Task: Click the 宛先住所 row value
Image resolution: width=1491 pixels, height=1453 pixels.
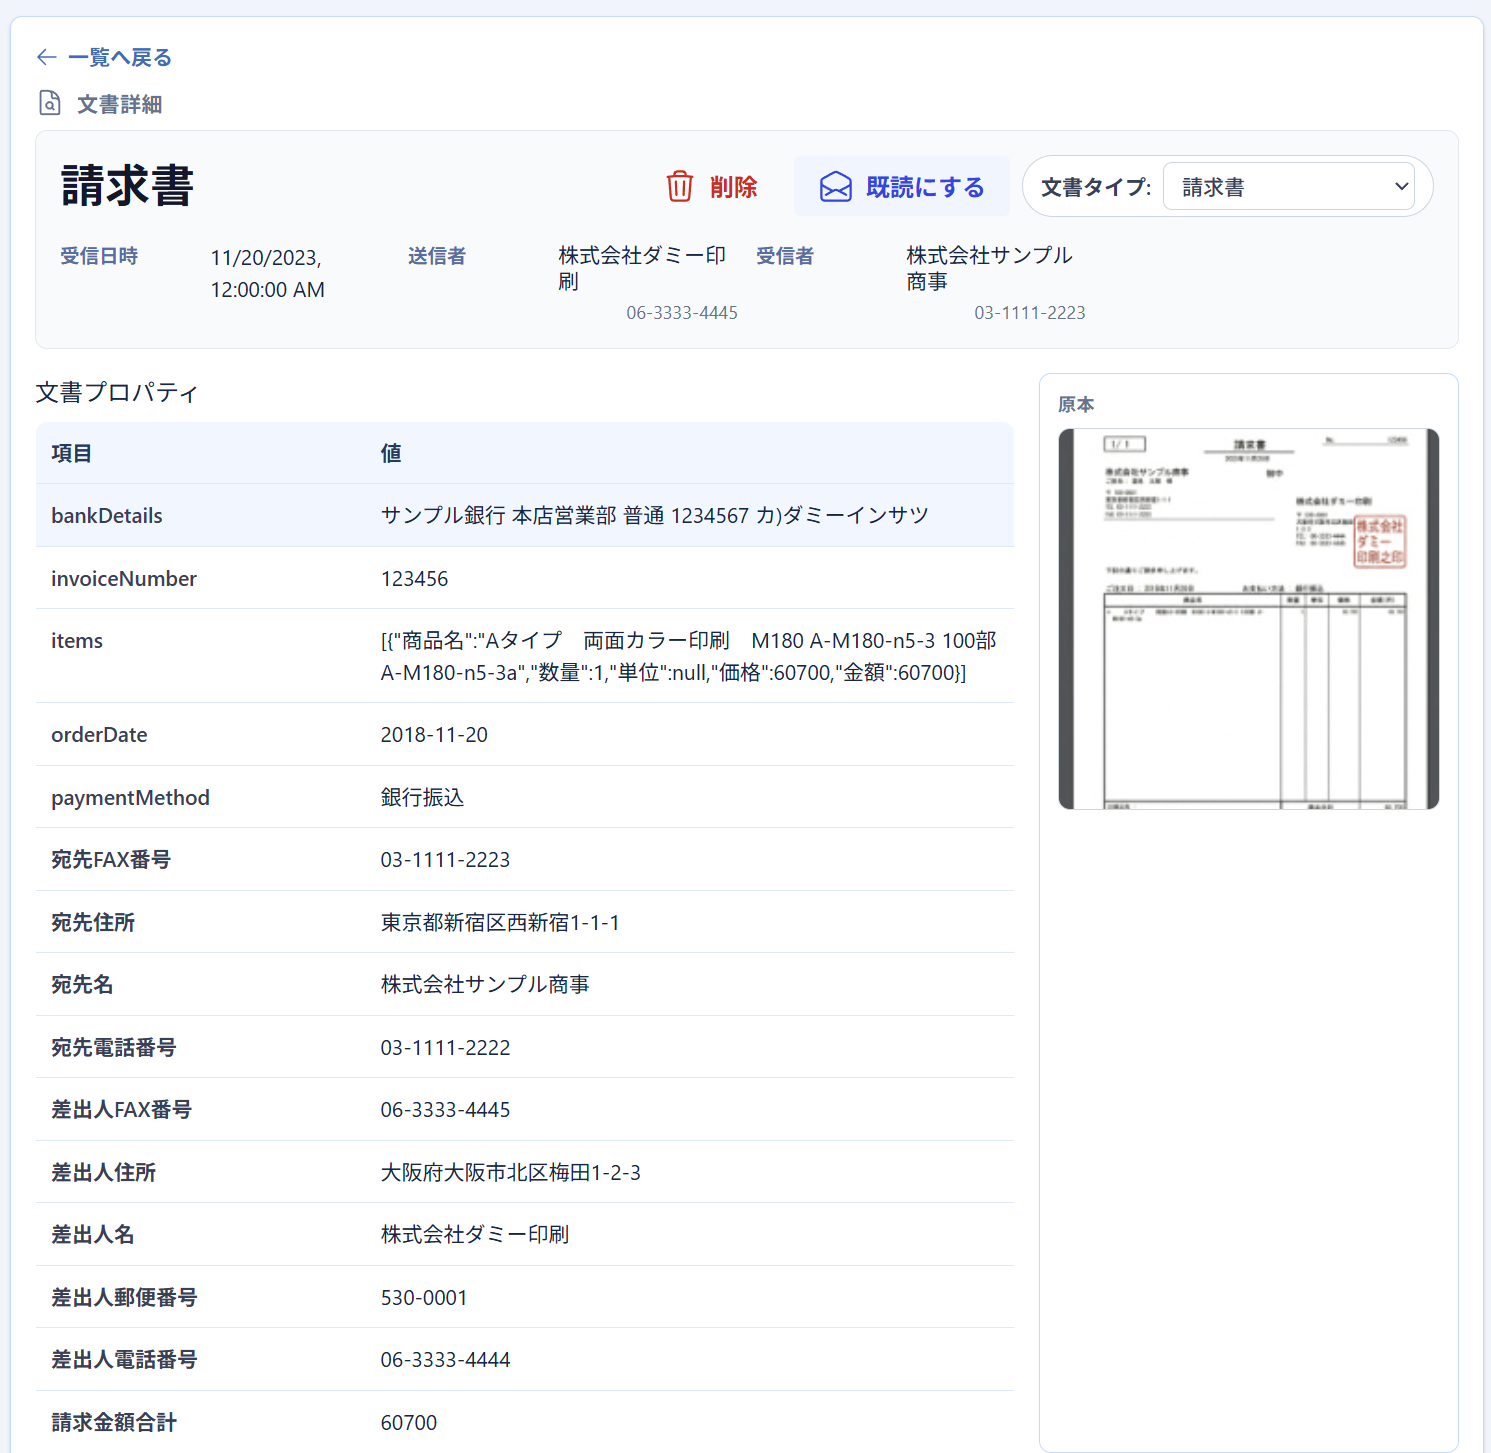Action: coord(499,922)
